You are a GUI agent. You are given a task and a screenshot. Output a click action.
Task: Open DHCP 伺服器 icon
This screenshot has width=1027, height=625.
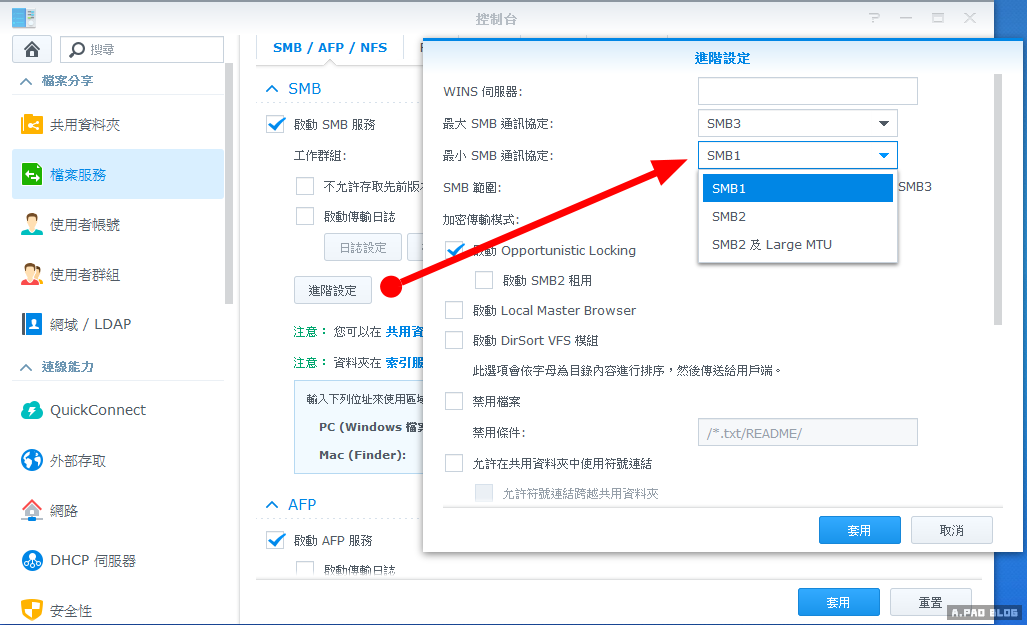click(32, 560)
